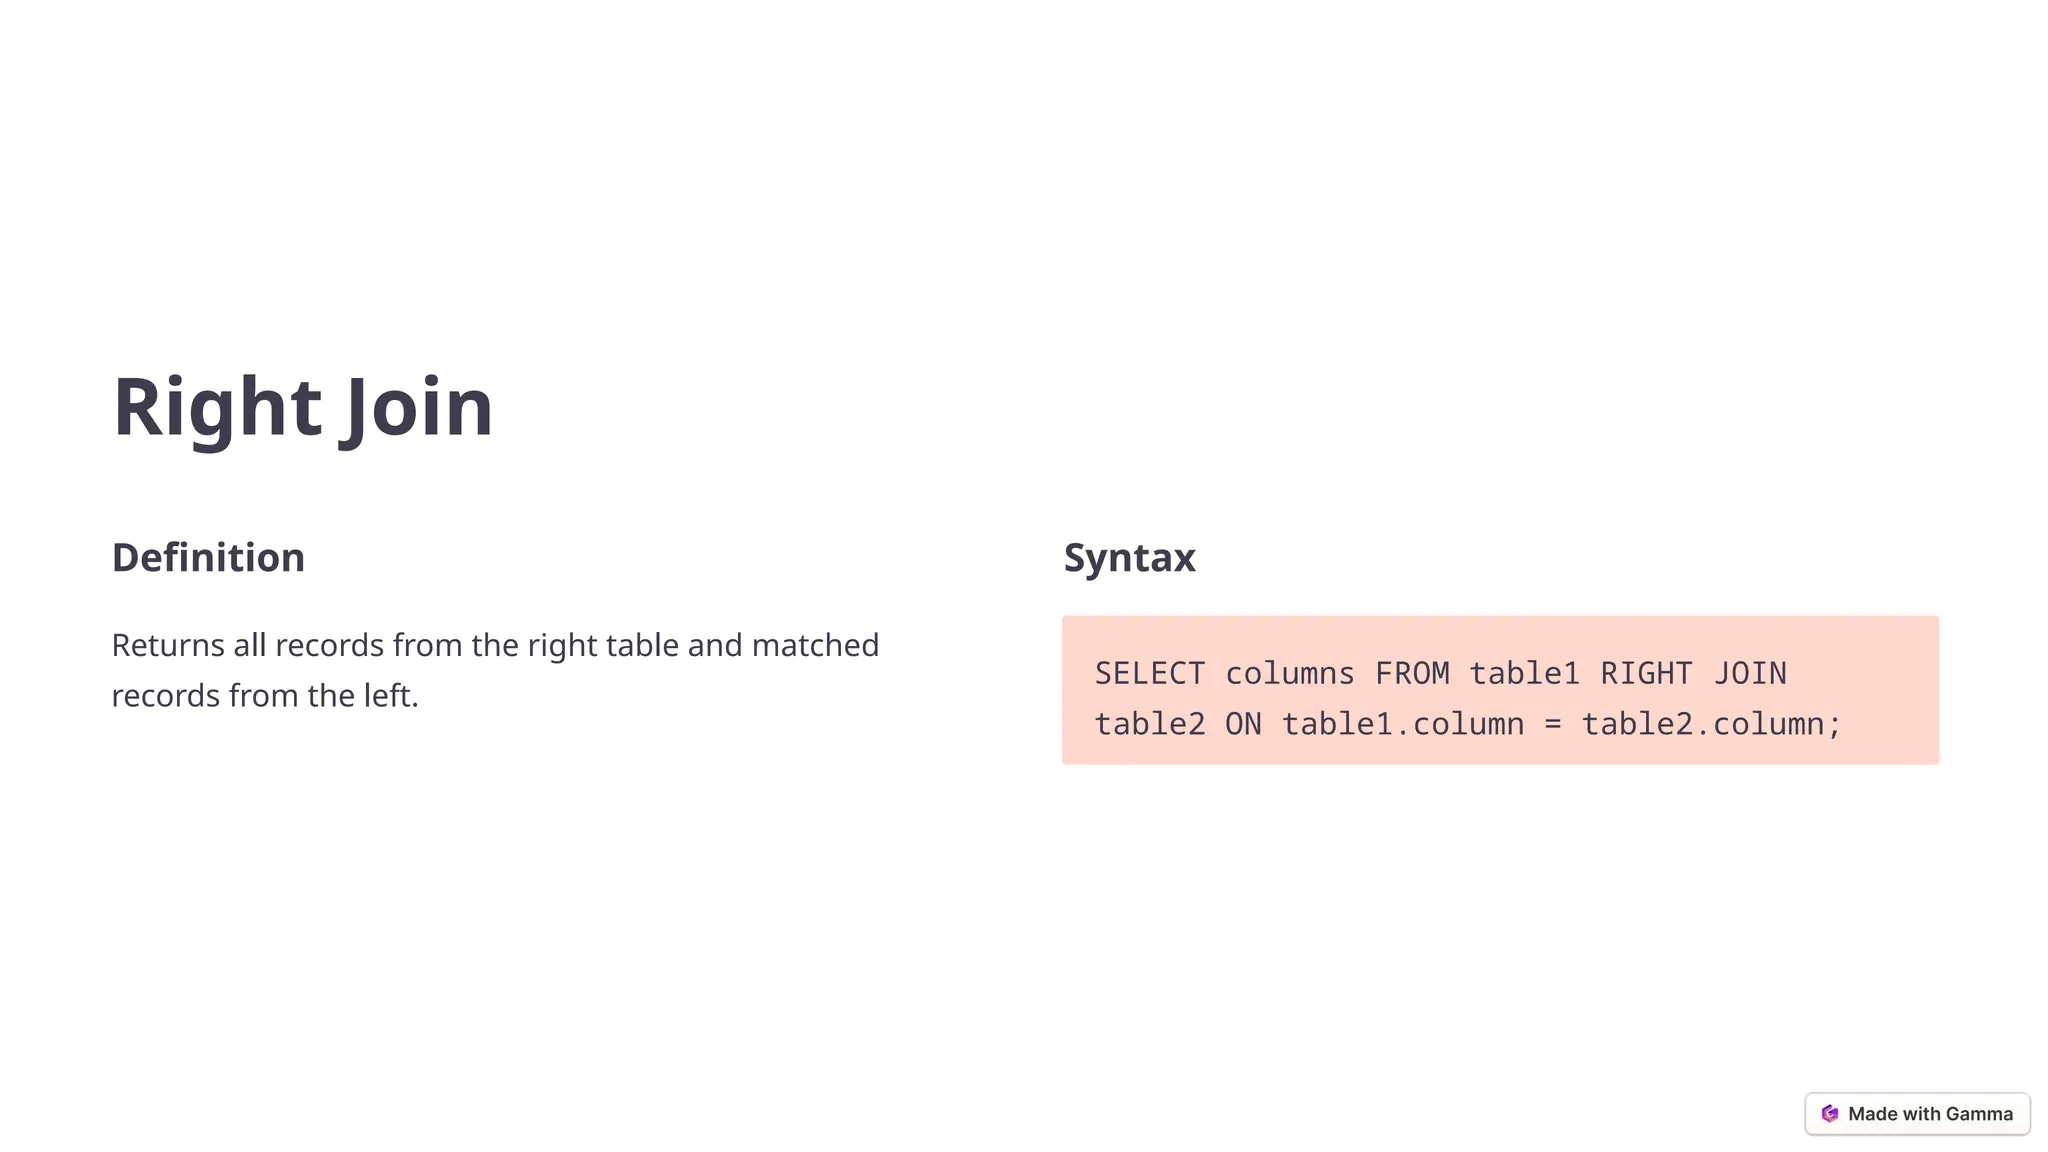The height and width of the screenshot is (1152, 2048).
Task: Click the SELECT keyword in code
Action: 1150,673
